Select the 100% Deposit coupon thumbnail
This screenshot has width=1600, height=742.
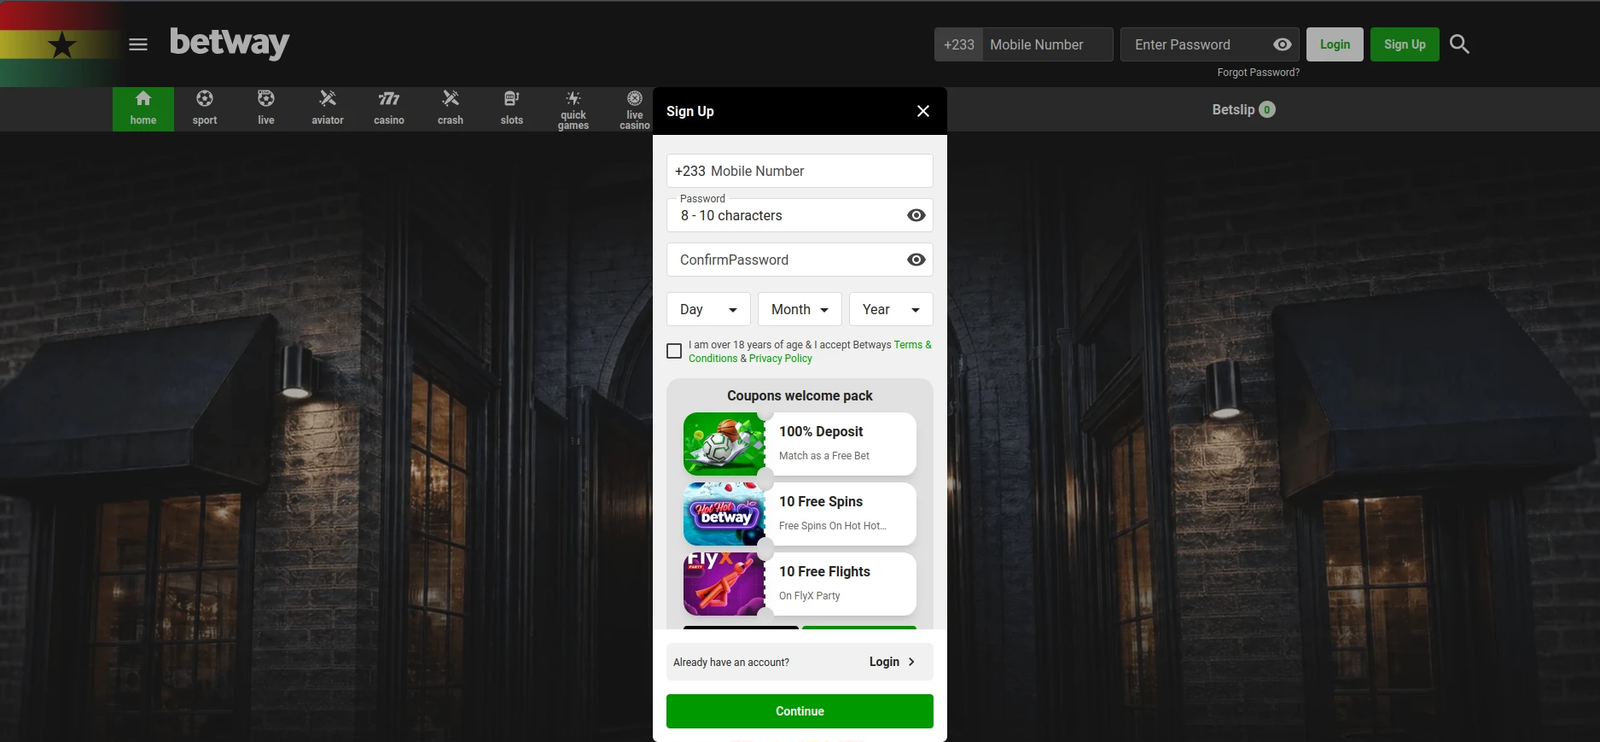725,444
